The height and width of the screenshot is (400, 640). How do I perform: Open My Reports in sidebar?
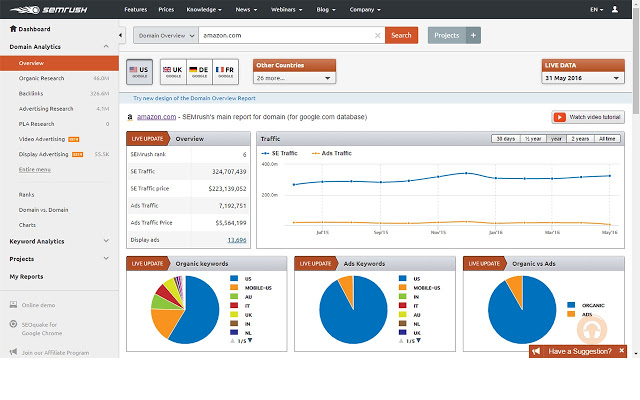[26, 276]
